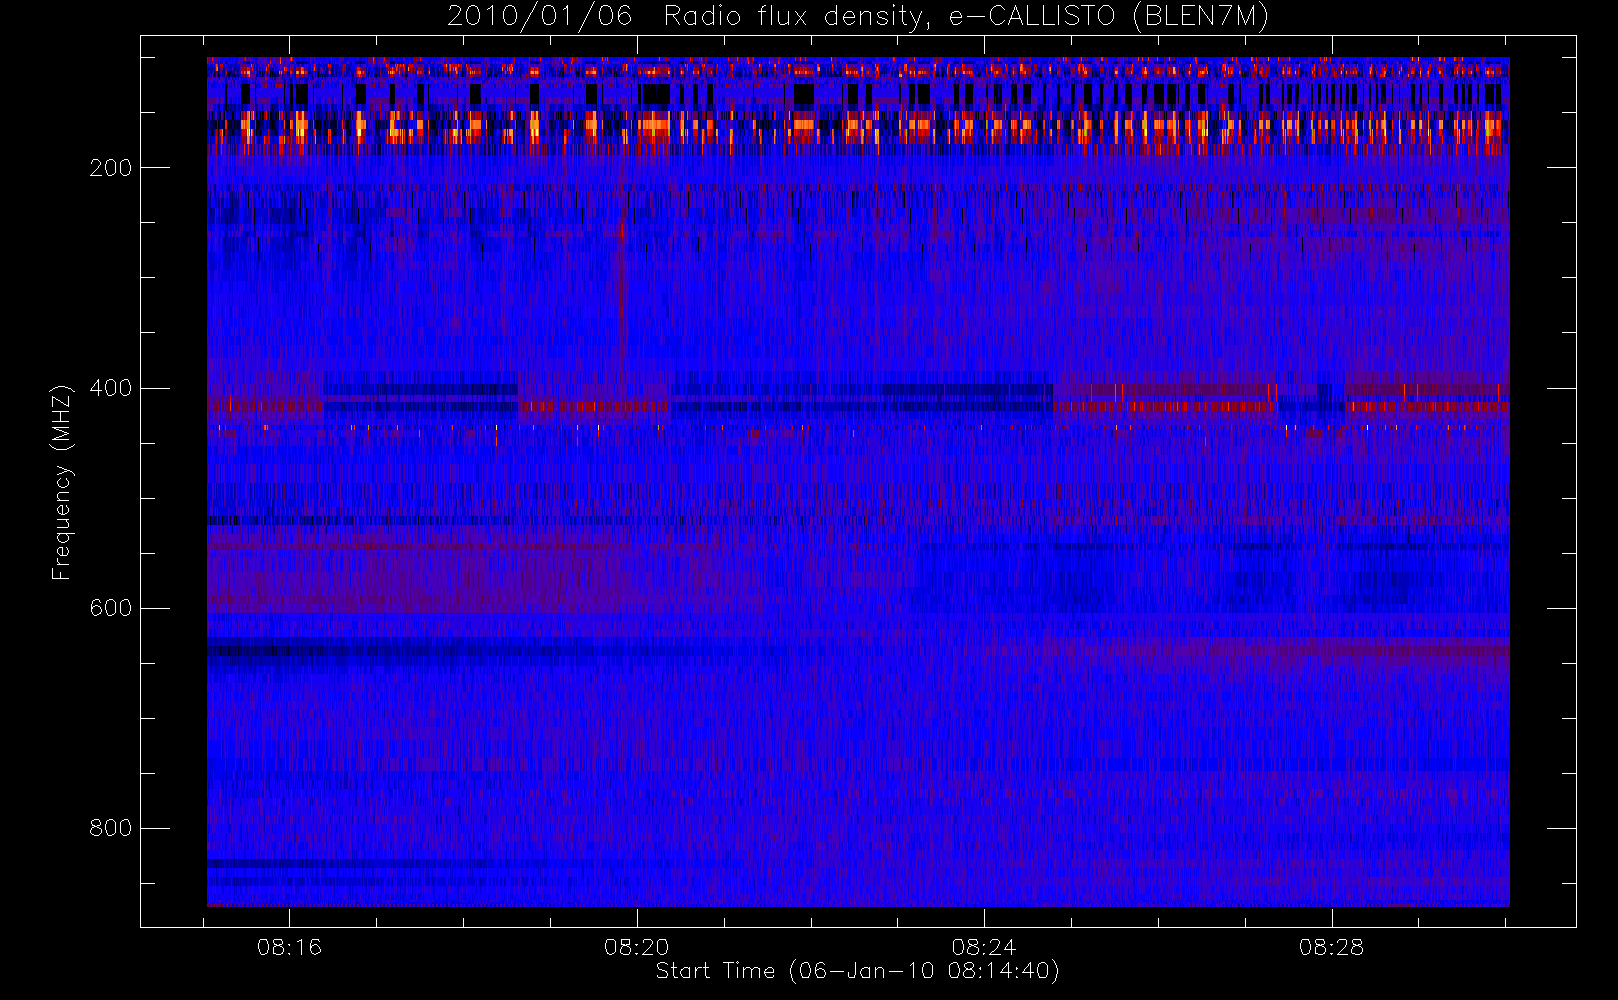The height and width of the screenshot is (1000, 1618).
Task: Click the 800 frequency tick label
Action: [111, 828]
